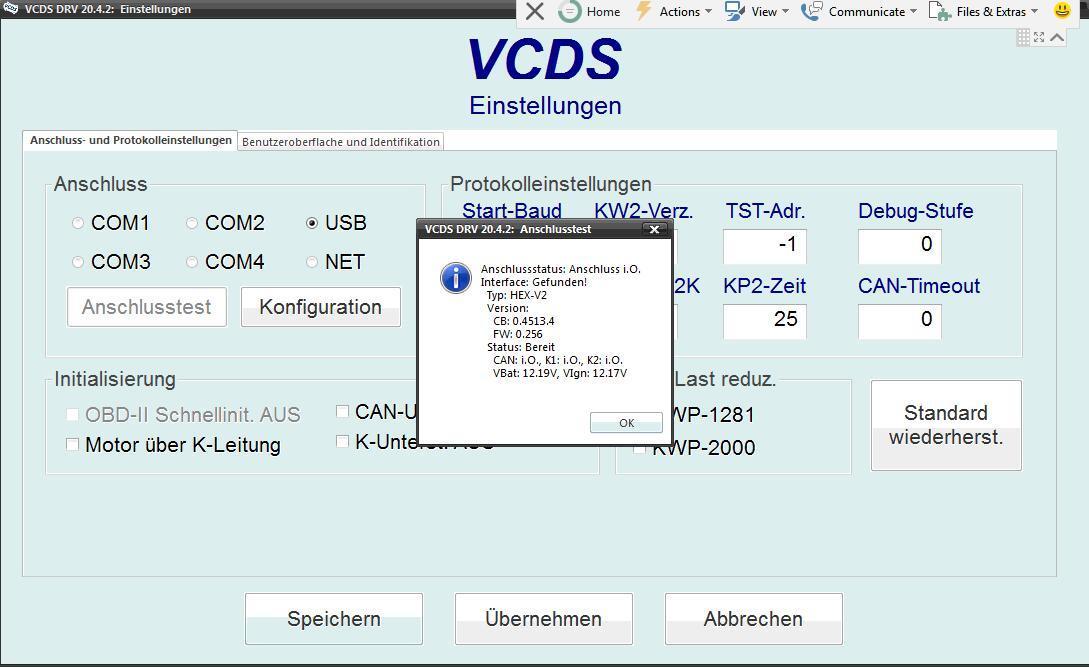Click the Standard wiederherst. button
This screenshot has height=667, width=1089.
(x=944, y=425)
